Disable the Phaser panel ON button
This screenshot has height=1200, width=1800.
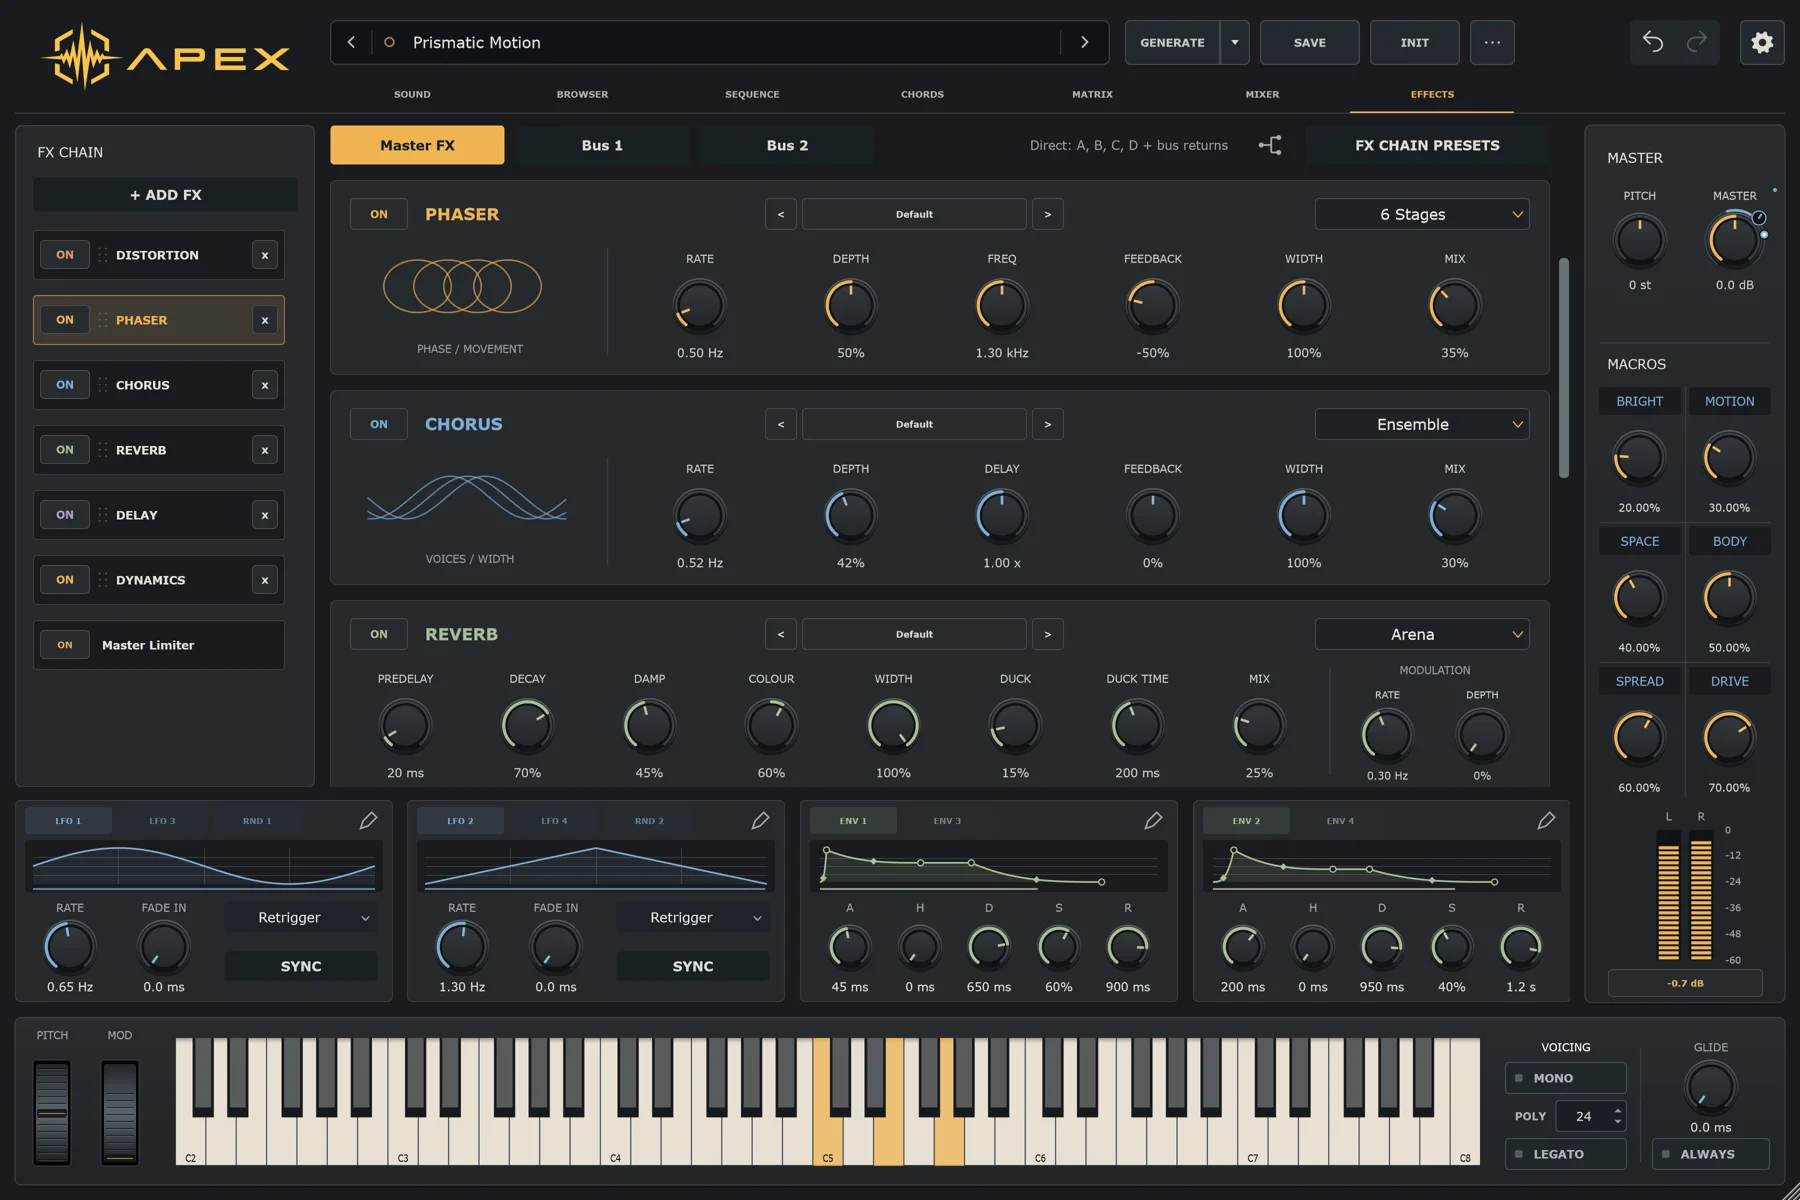pos(379,214)
